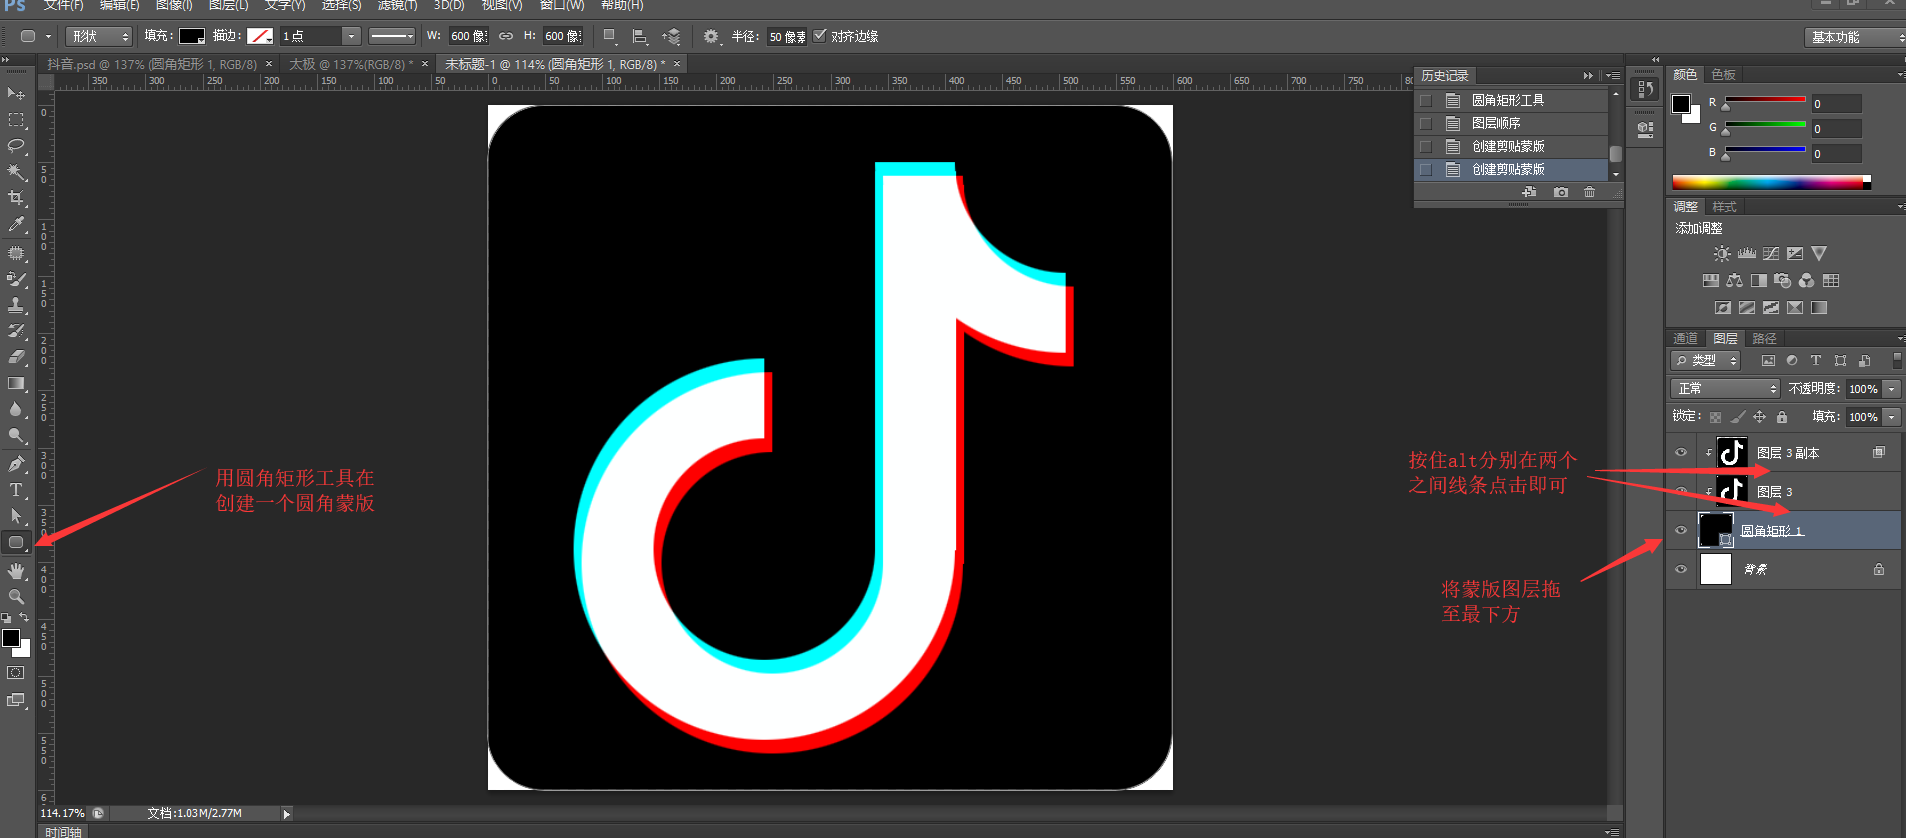
Task: Hide layer 图层 3
Action: 1681,491
